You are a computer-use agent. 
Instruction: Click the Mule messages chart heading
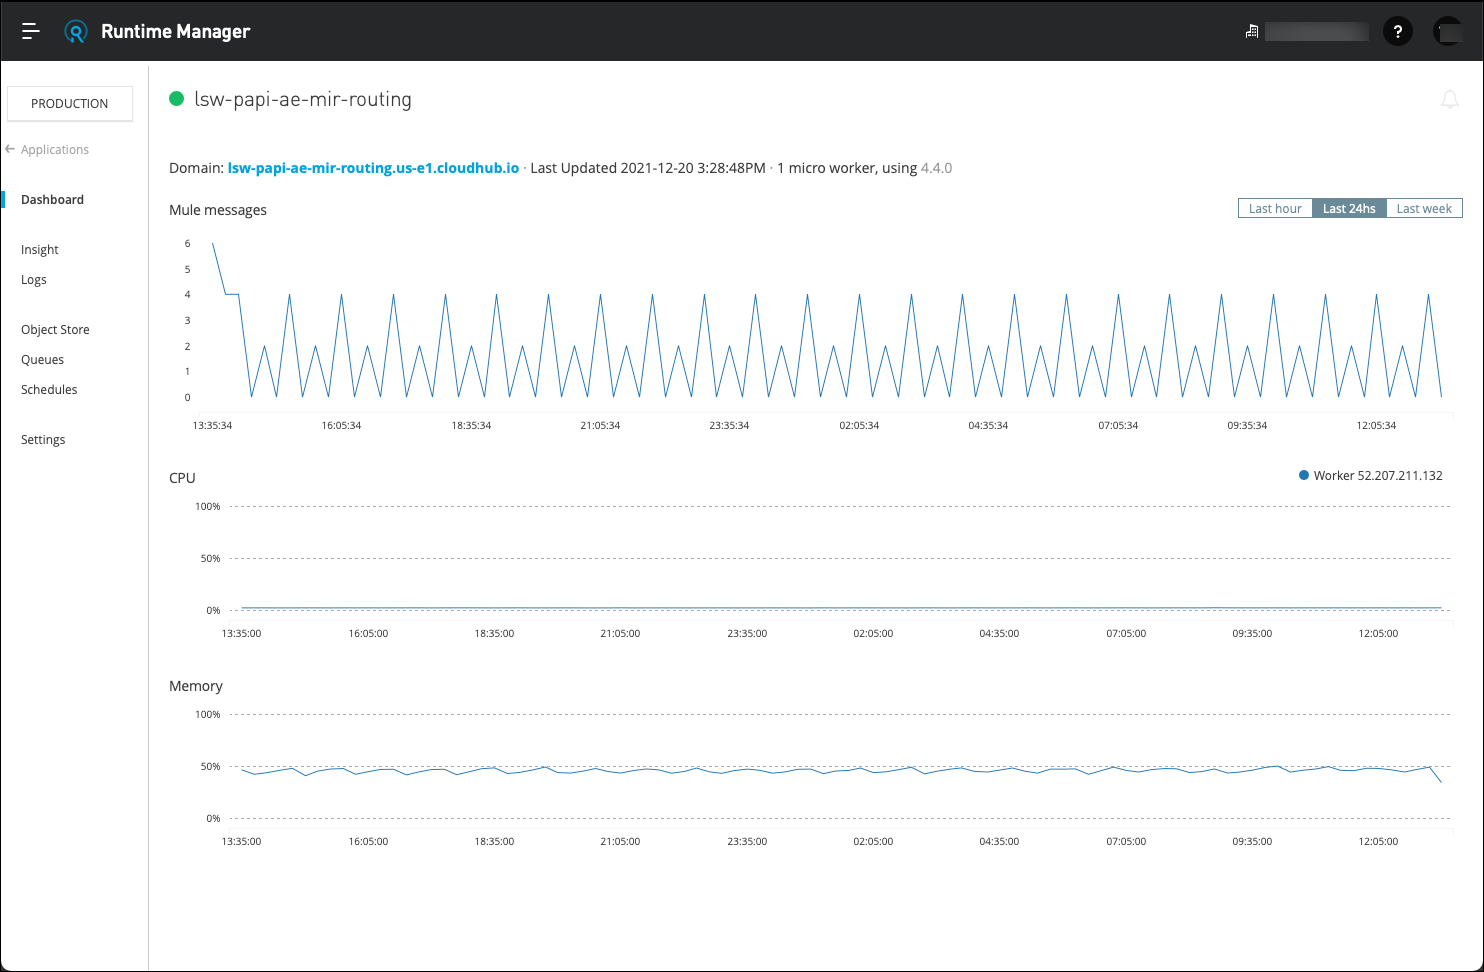(x=218, y=210)
